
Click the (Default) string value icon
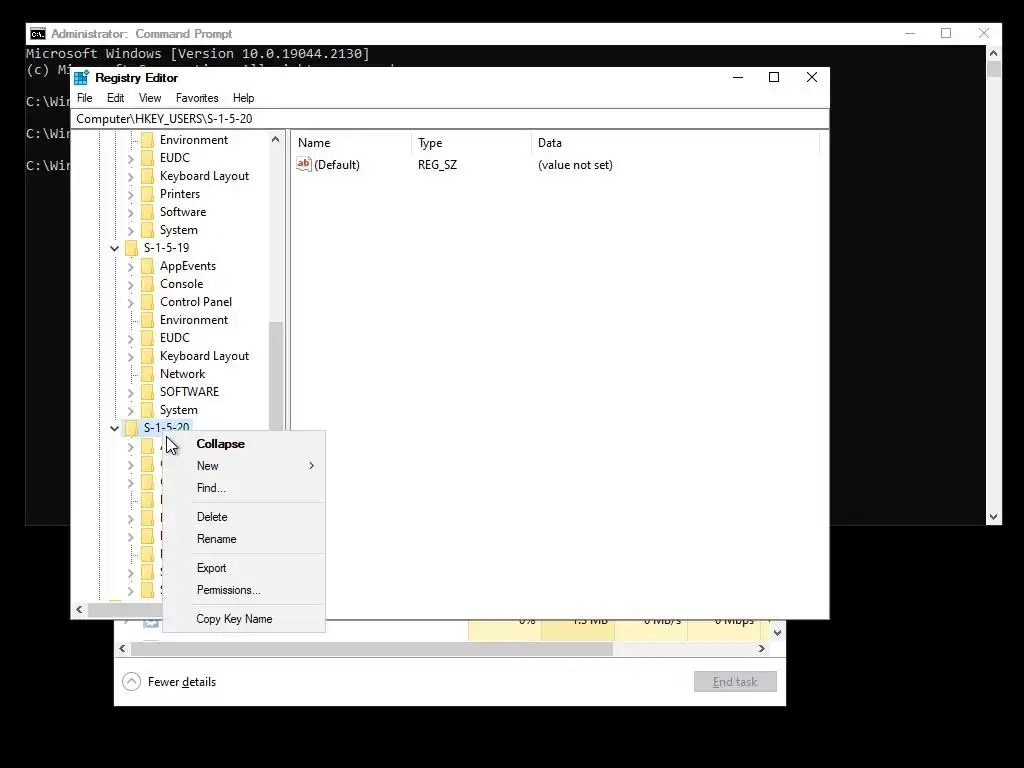click(304, 165)
